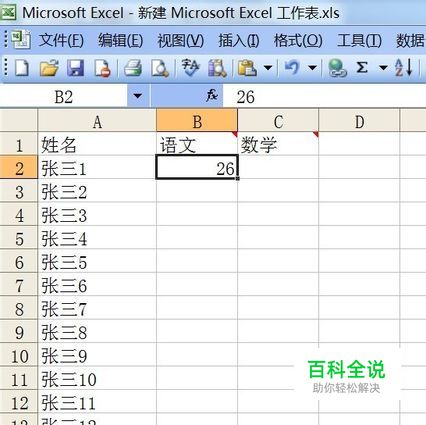
Task: Click cell containing 张三4
Action: tap(97, 238)
